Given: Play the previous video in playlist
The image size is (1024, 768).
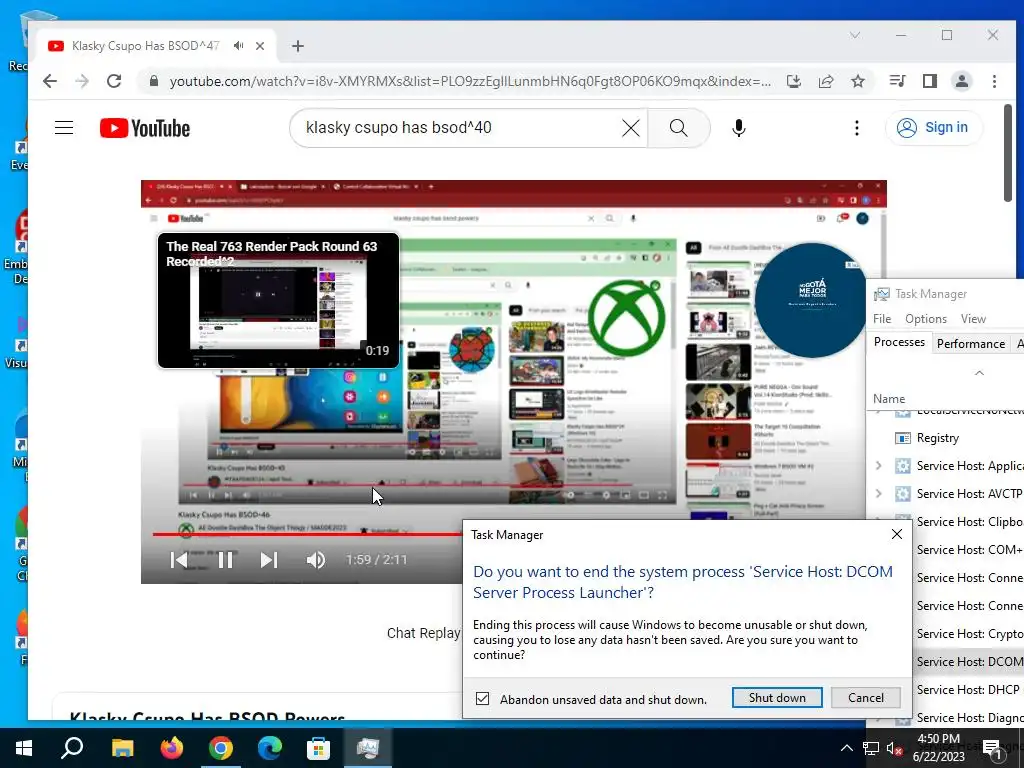Looking at the screenshot, I should pyautogui.click(x=179, y=560).
